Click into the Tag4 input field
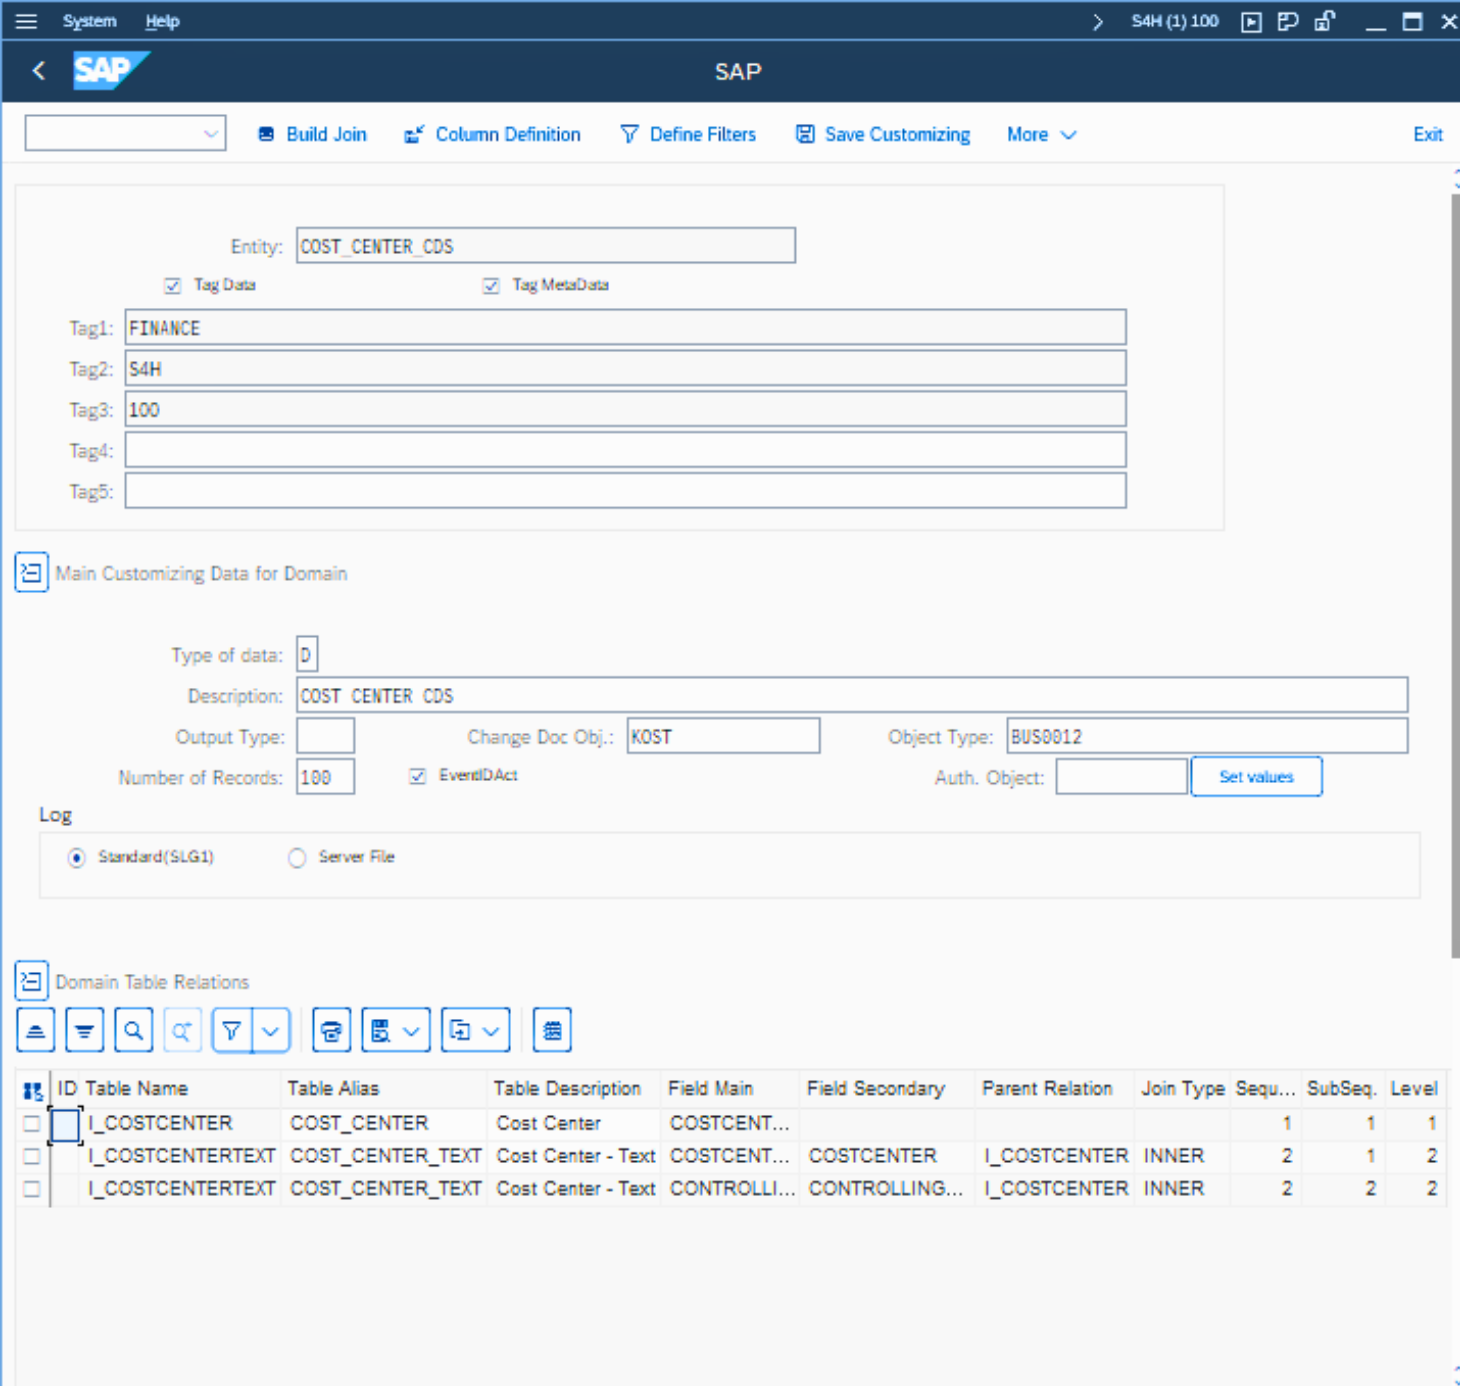1460x1386 pixels. [x=625, y=451]
